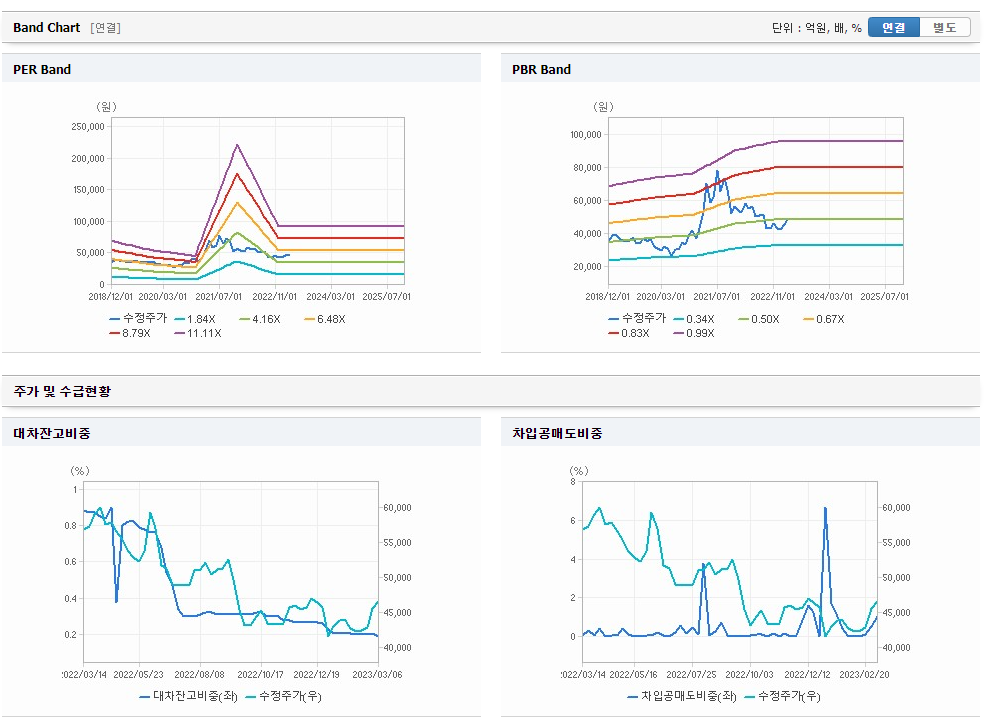Viewport: 993px width, 723px height.
Task: Click the 2022/05/23 date in 대차잔고비중 chart
Action: 138,675
